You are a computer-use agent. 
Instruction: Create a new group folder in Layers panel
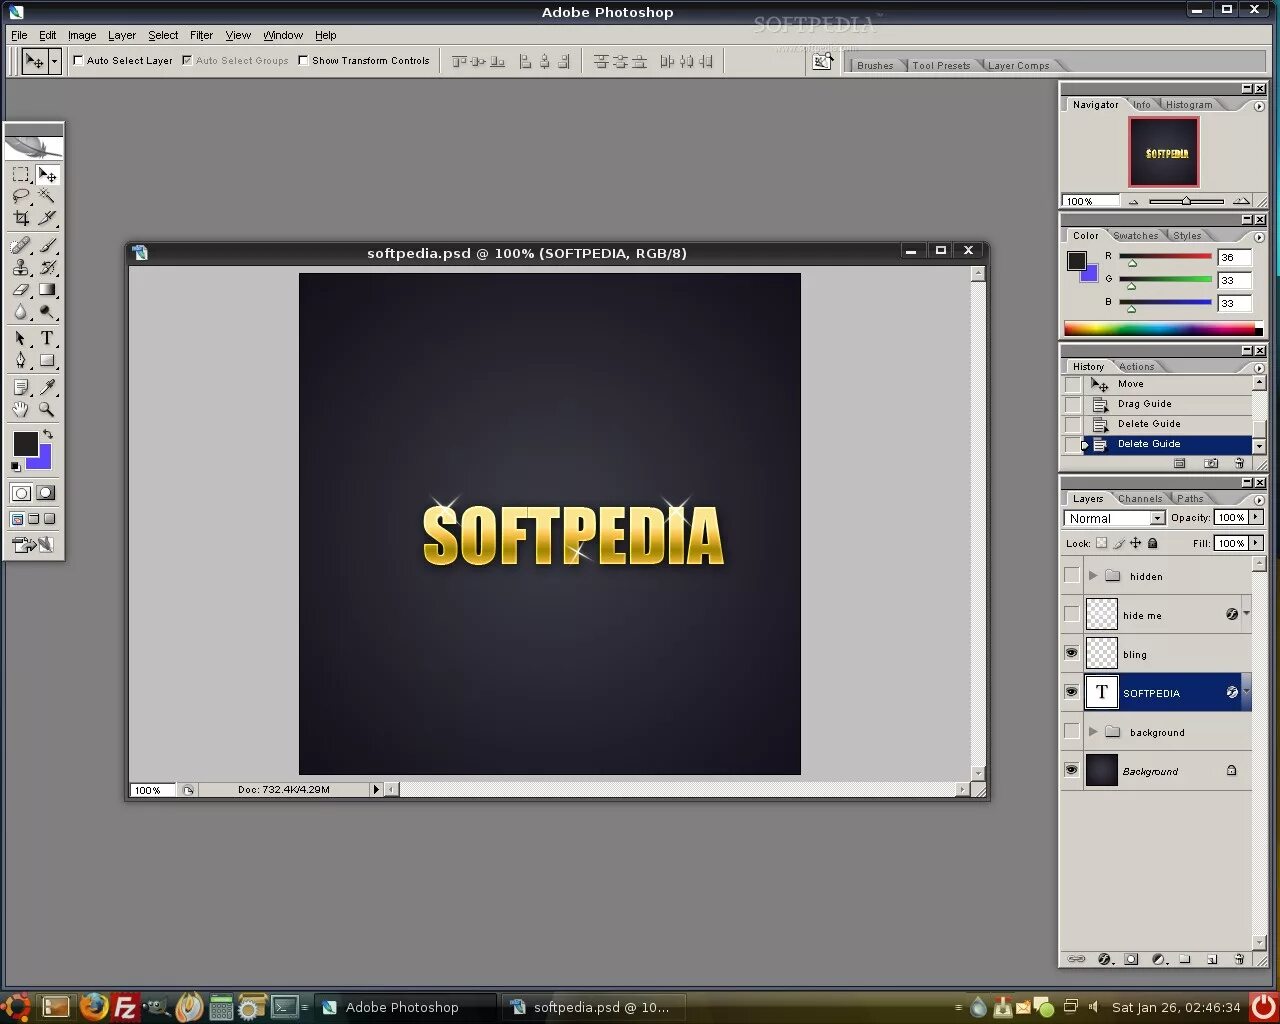click(1185, 959)
